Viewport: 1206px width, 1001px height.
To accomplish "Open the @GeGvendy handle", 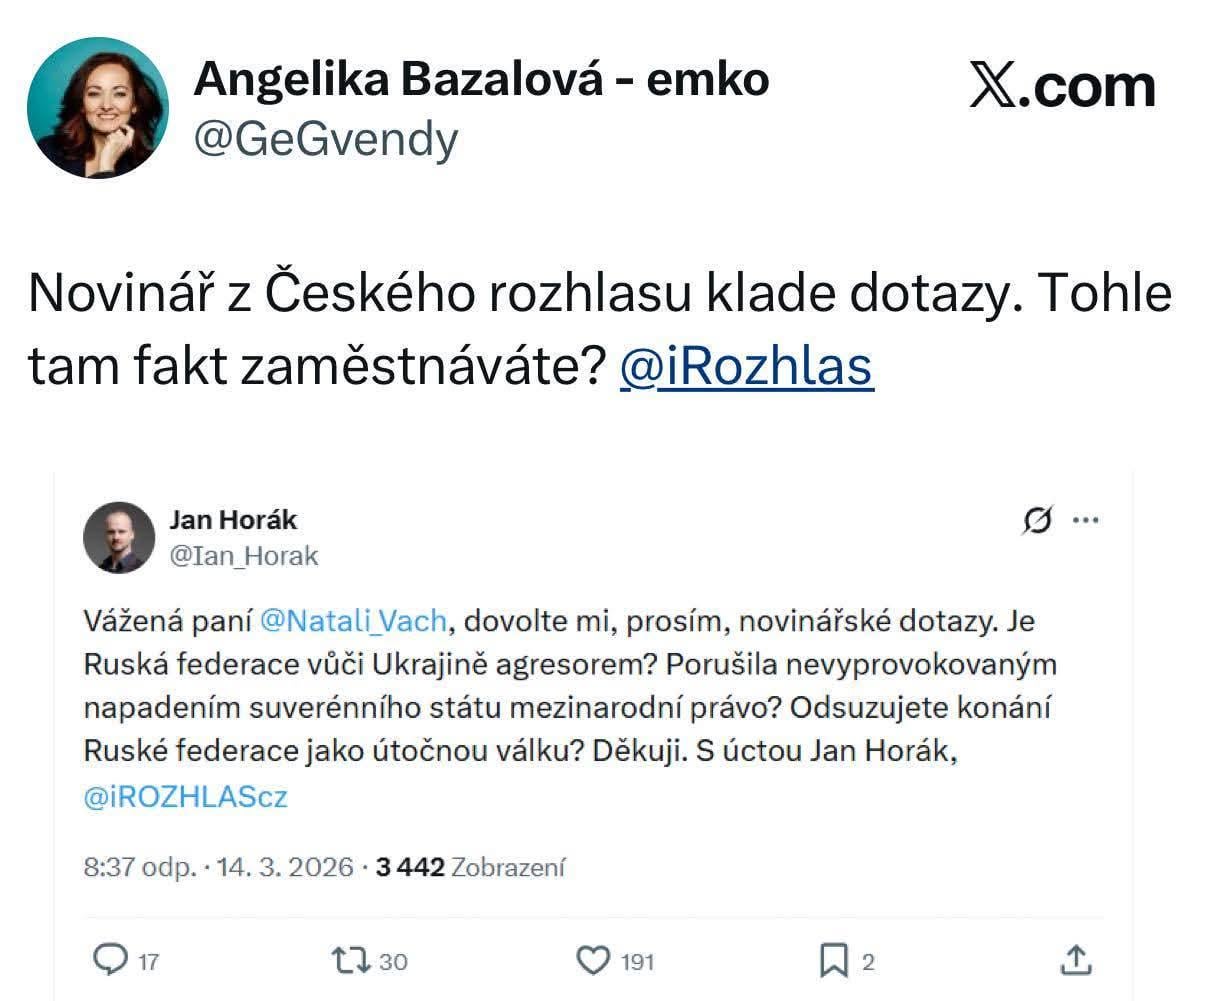I will coord(325,139).
